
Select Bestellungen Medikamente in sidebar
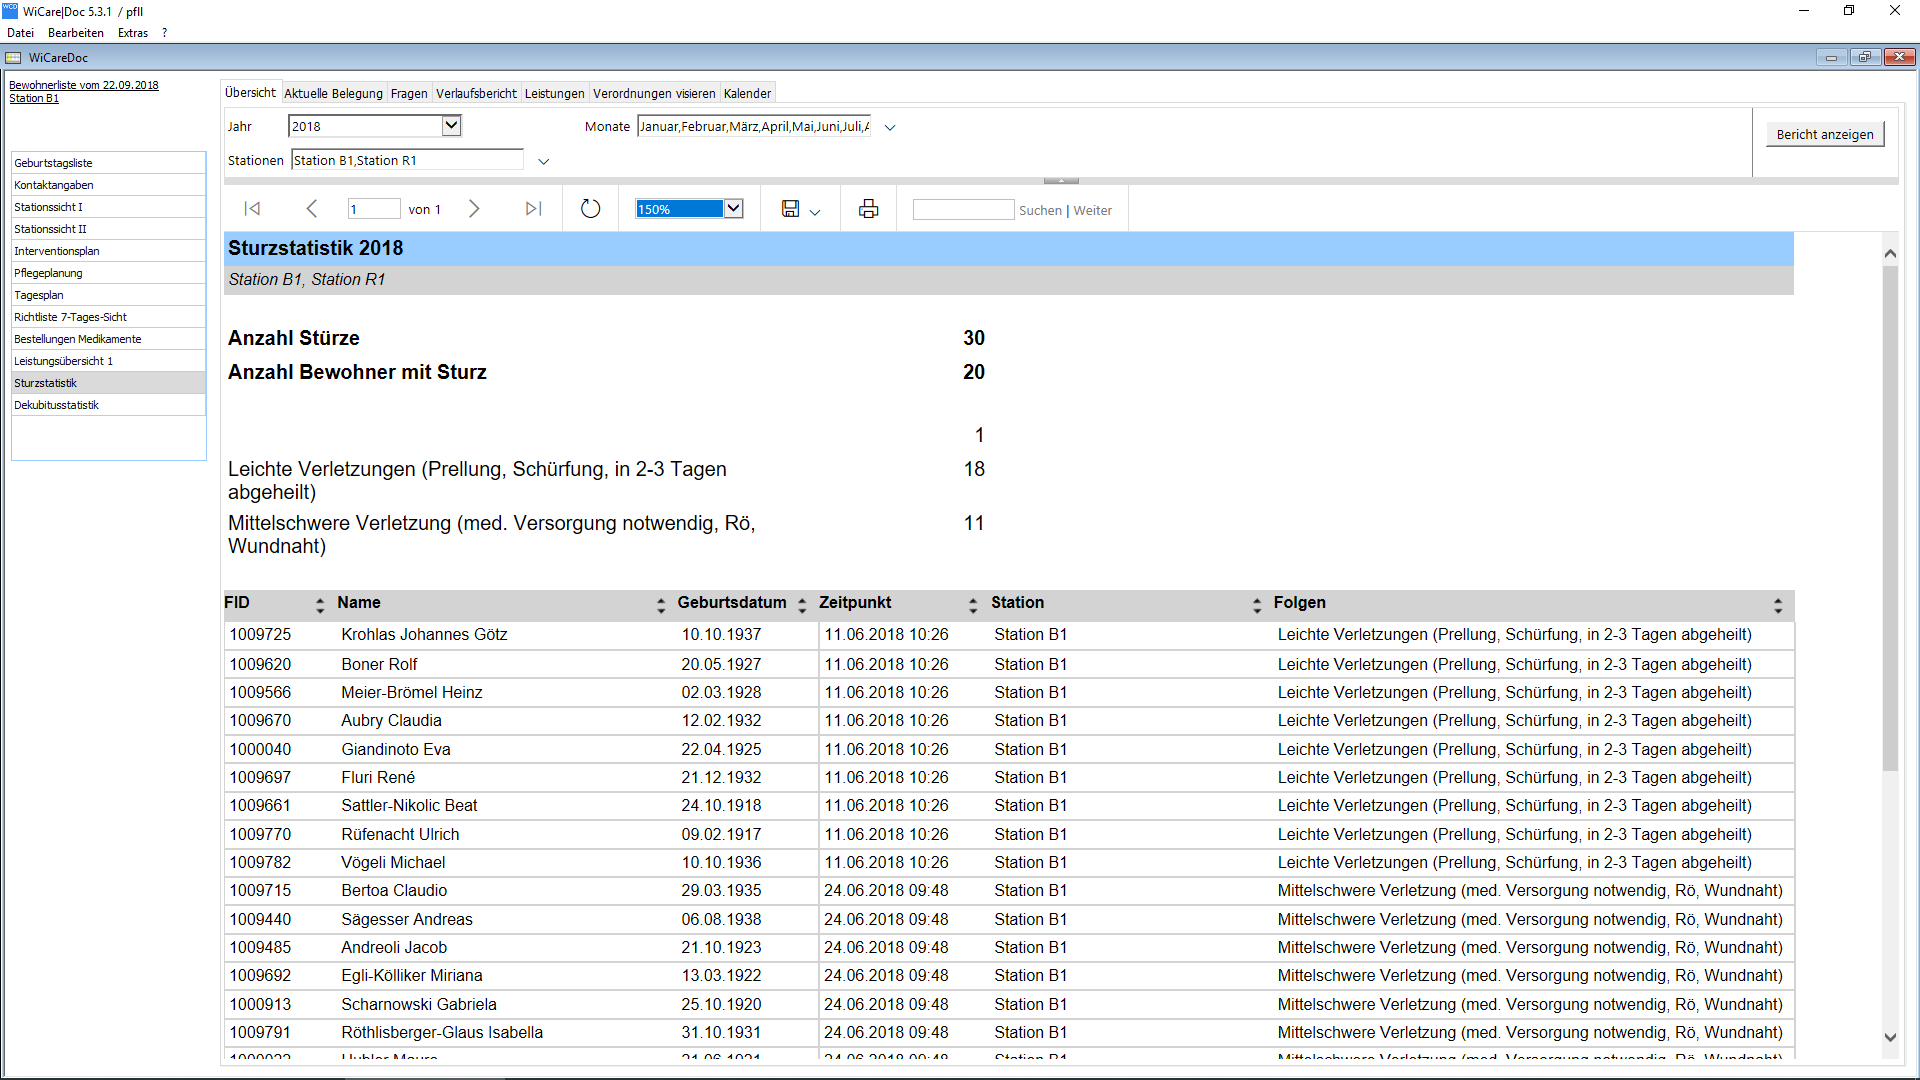(x=109, y=339)
